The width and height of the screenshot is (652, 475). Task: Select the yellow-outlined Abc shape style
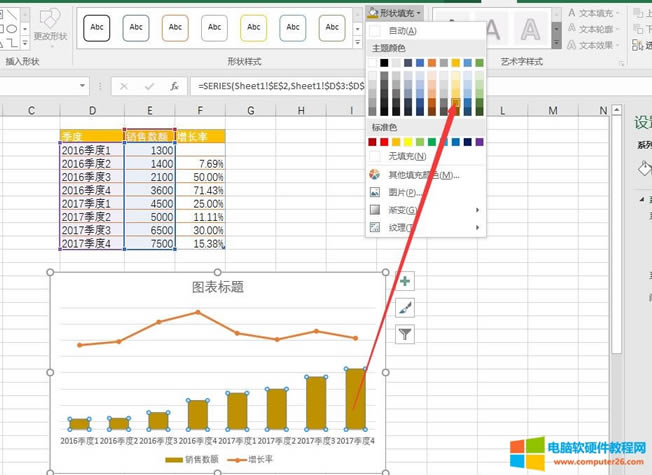[x=254, y=28]
